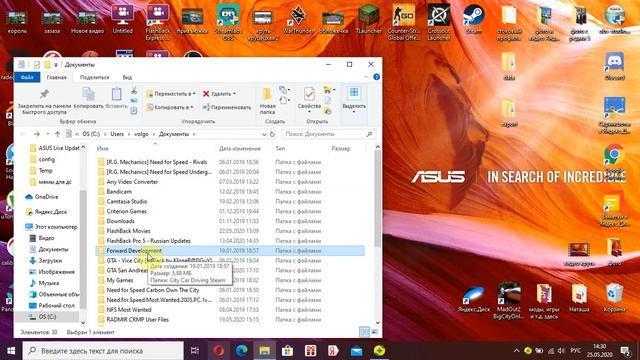This screenshot has width=640, height=360.
Task: Open the Delete ribbon dropdown
Action: 220,94
